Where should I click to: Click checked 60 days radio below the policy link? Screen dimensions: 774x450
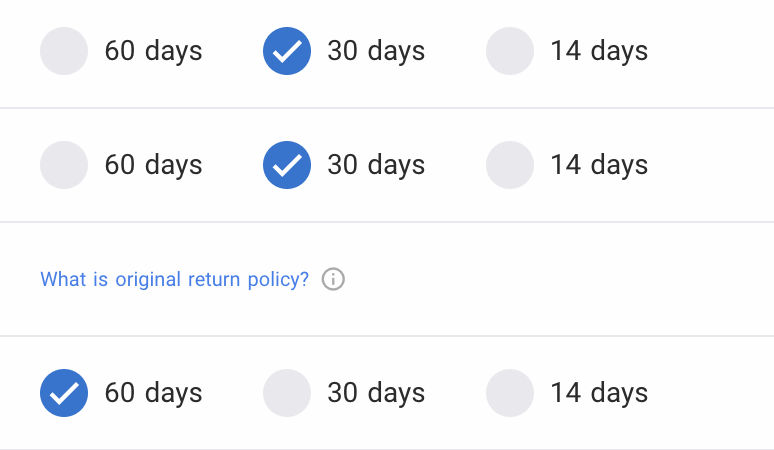click(64, 393)
